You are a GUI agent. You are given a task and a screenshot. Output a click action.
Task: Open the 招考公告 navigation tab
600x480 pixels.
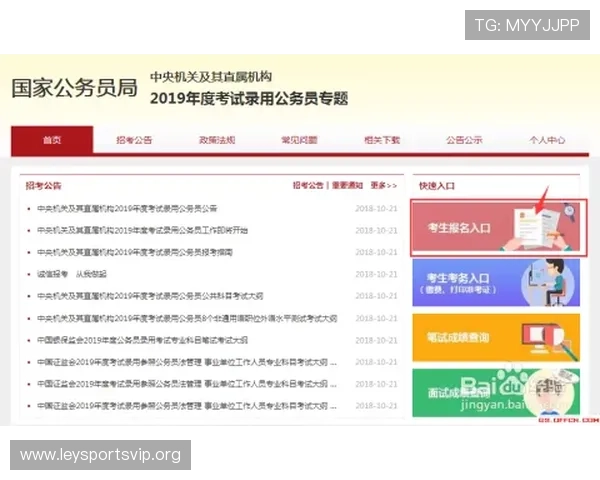[134, 140]
